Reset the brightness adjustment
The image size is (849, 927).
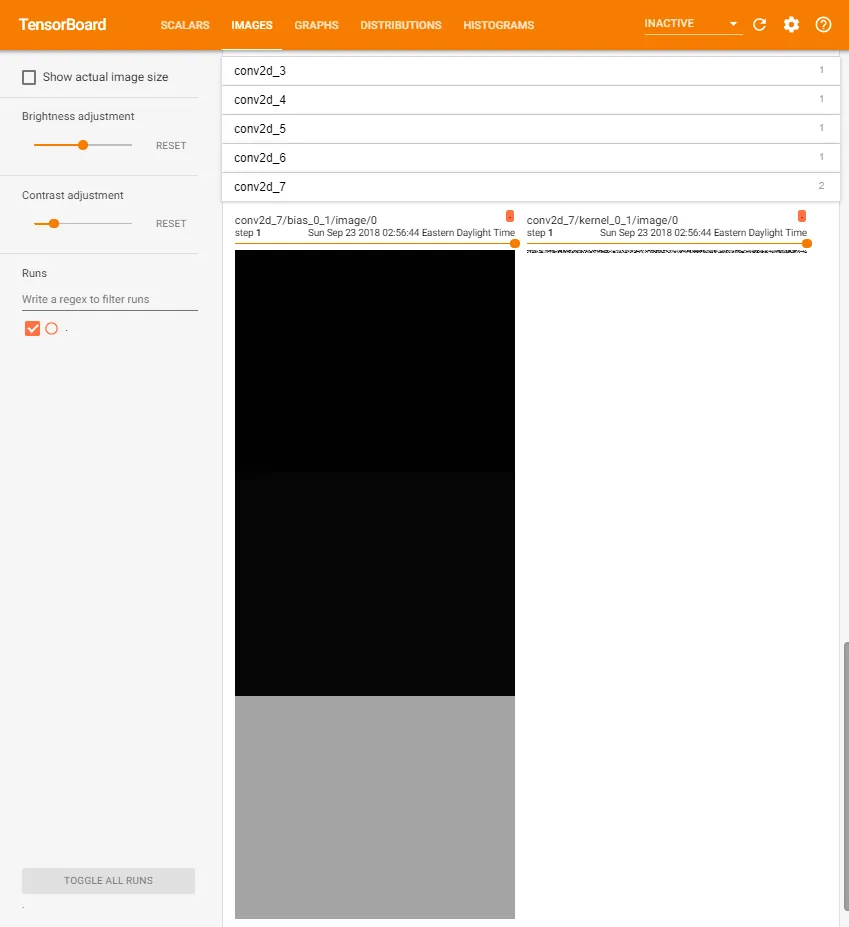pos(171,145)
